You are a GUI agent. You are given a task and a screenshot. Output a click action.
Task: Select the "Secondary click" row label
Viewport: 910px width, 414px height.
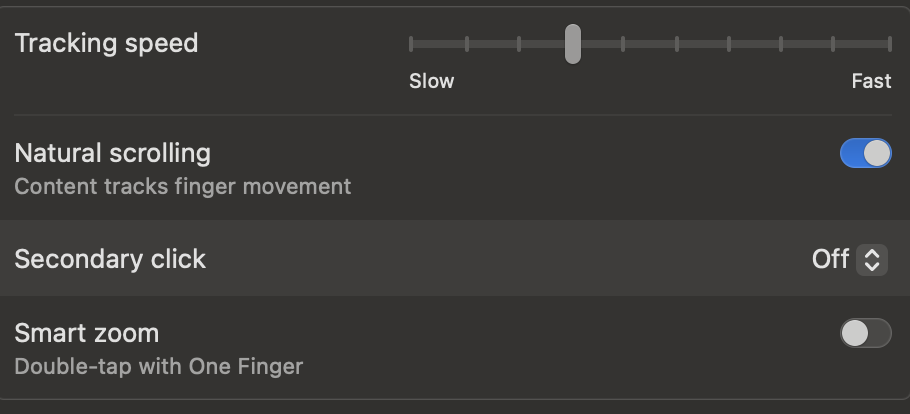pos(110,259)
